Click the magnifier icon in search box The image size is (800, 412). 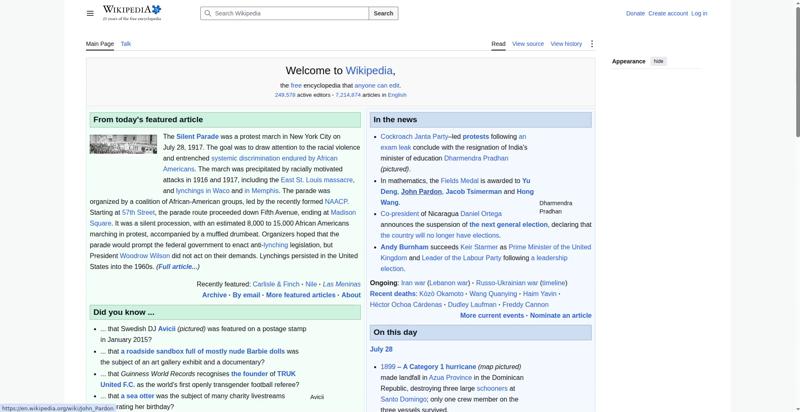point(207,13)
